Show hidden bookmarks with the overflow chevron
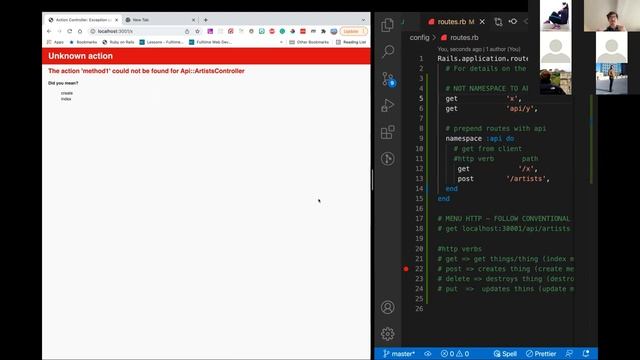 [x=281, y=42]
